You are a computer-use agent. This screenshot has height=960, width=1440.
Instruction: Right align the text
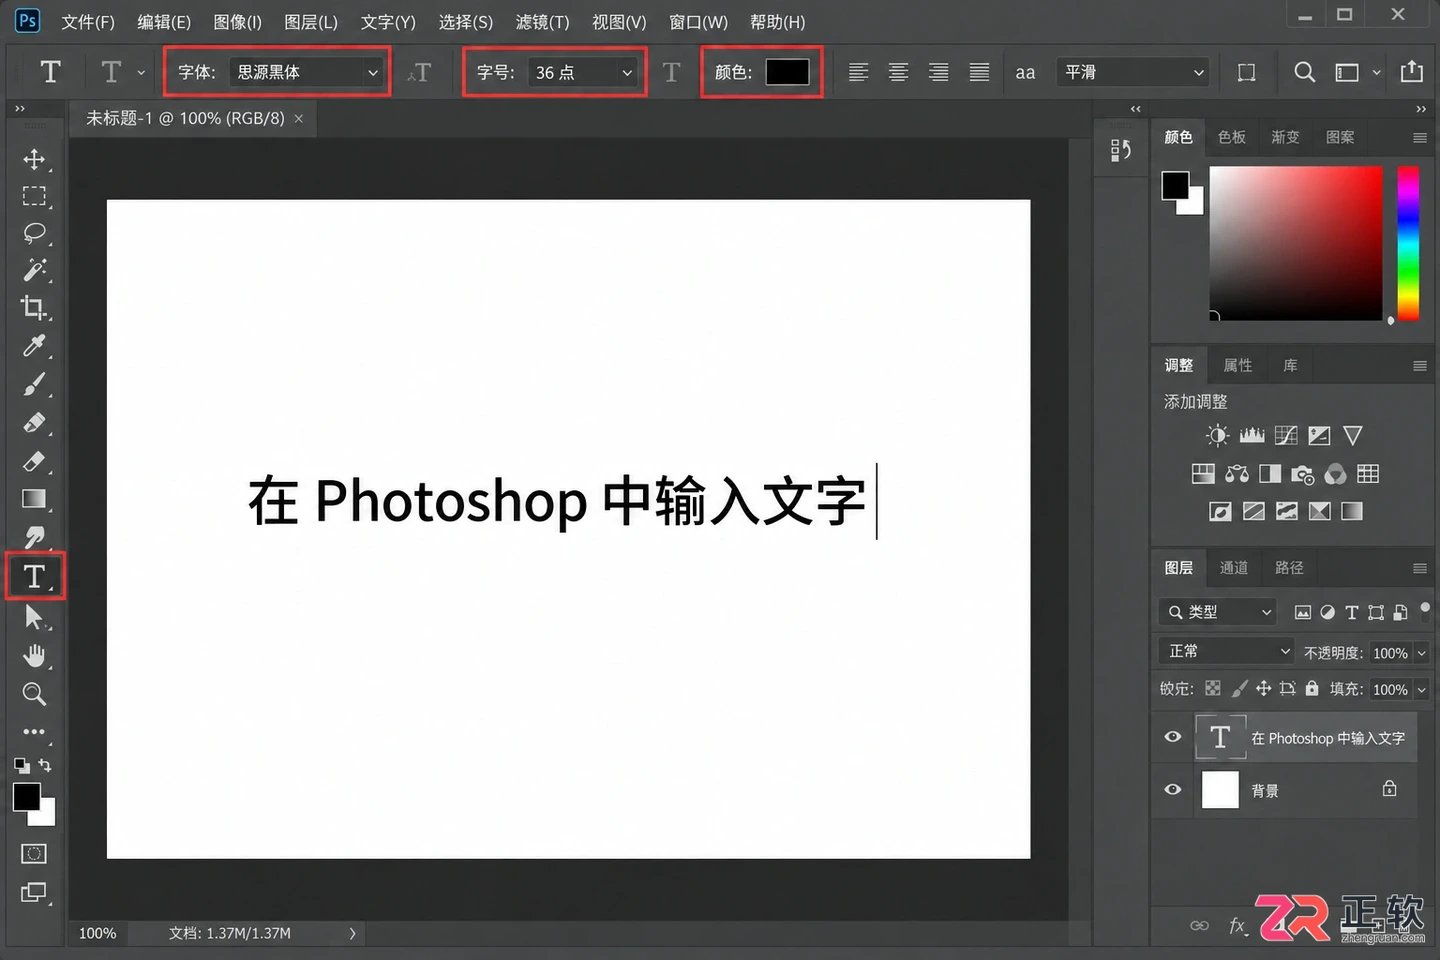tap(938, 72)
